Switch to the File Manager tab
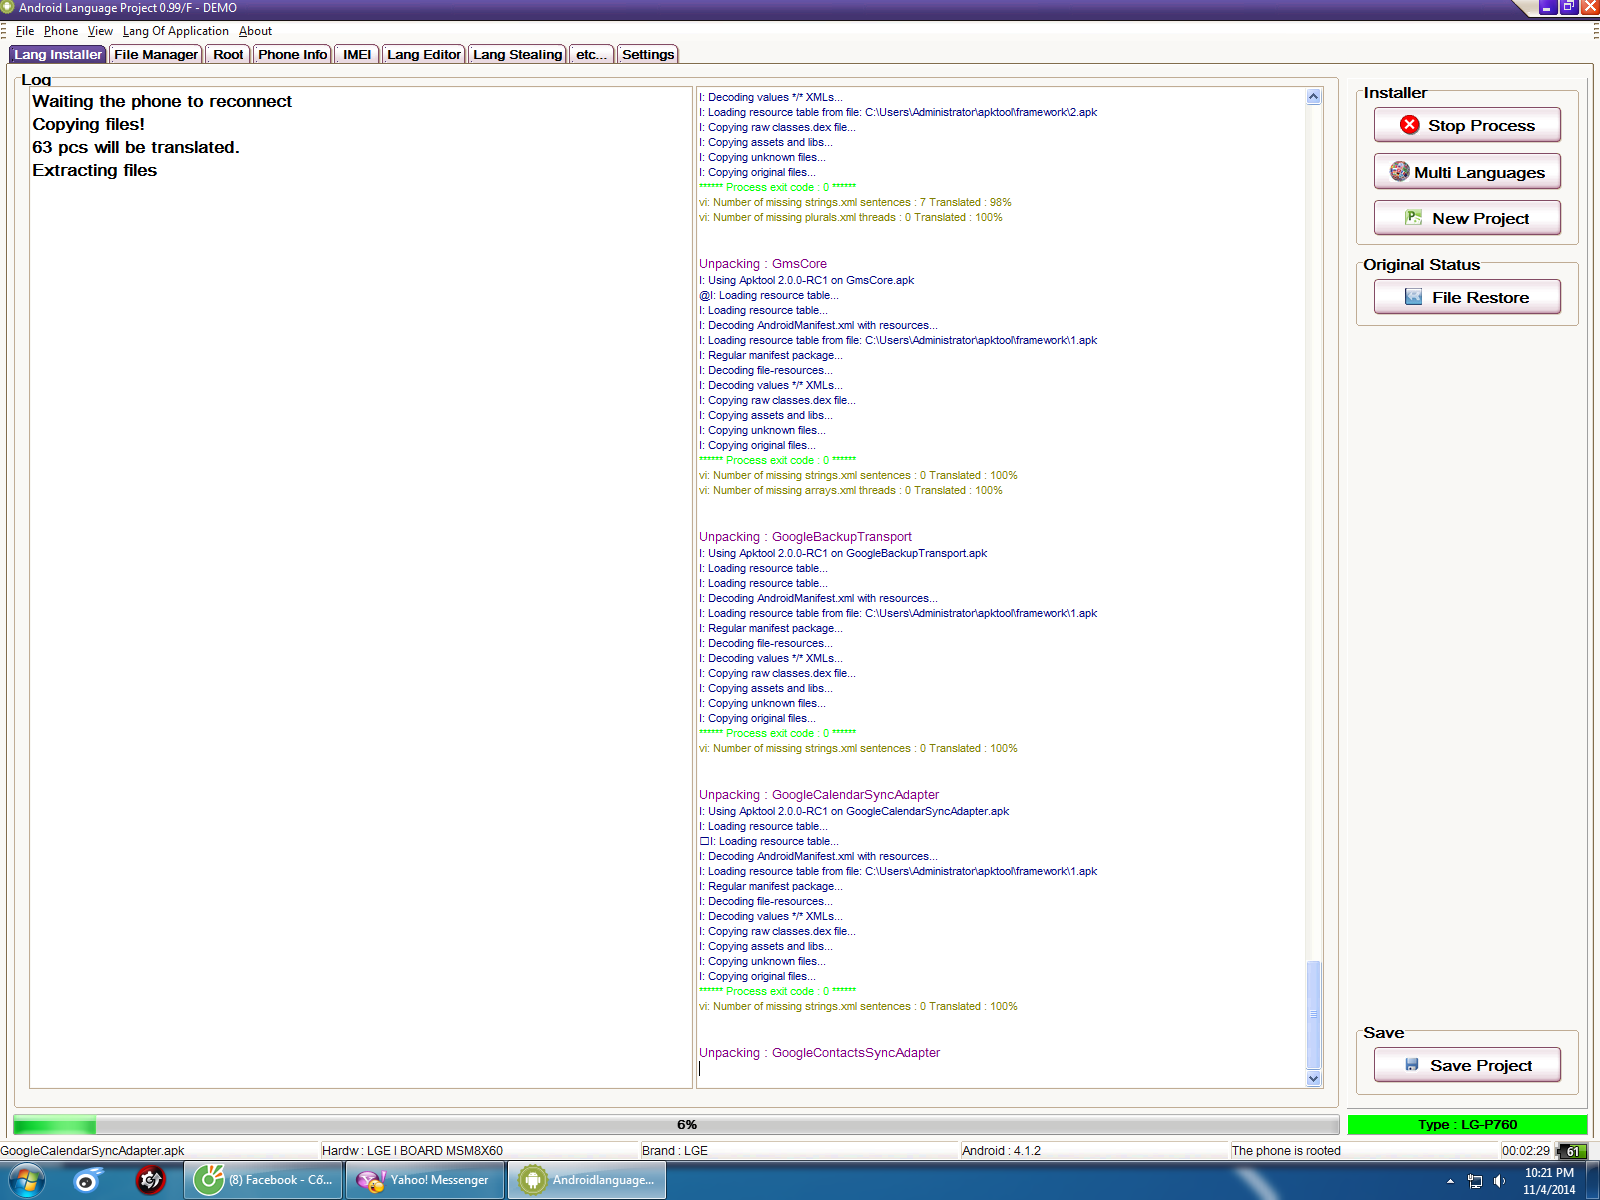Viewport: 1600px width, 1200px height. coord(156,54)
